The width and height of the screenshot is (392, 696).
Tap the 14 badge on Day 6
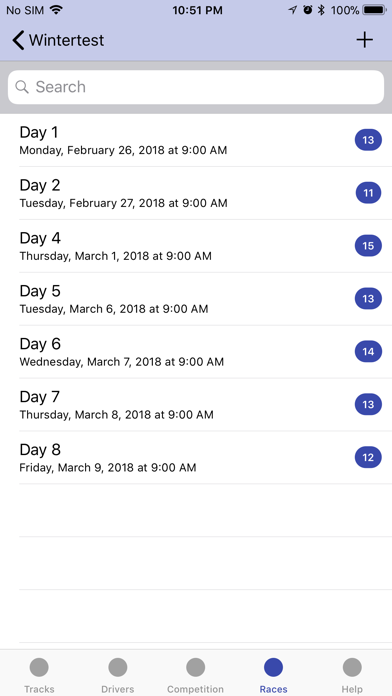pyautogui.click(x=368, y=352)
